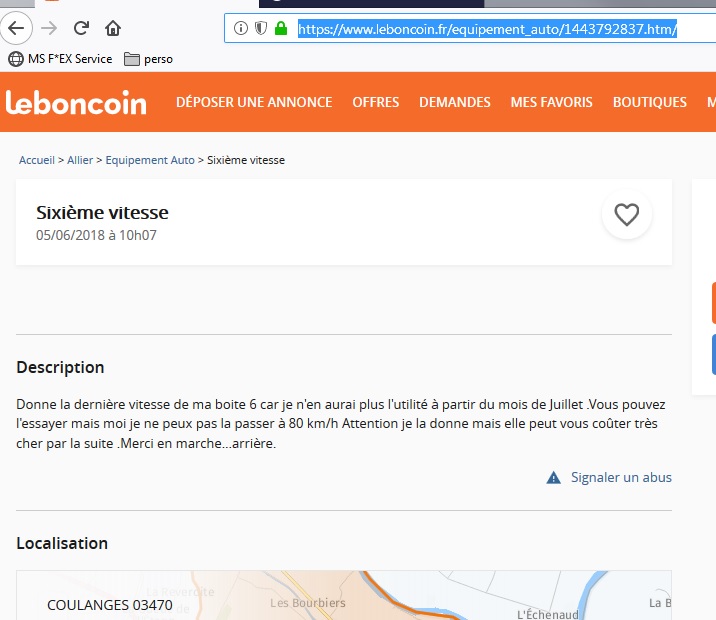Click the tracking protection shield icon
716x620 pixels.
click(x=261, y=28)
